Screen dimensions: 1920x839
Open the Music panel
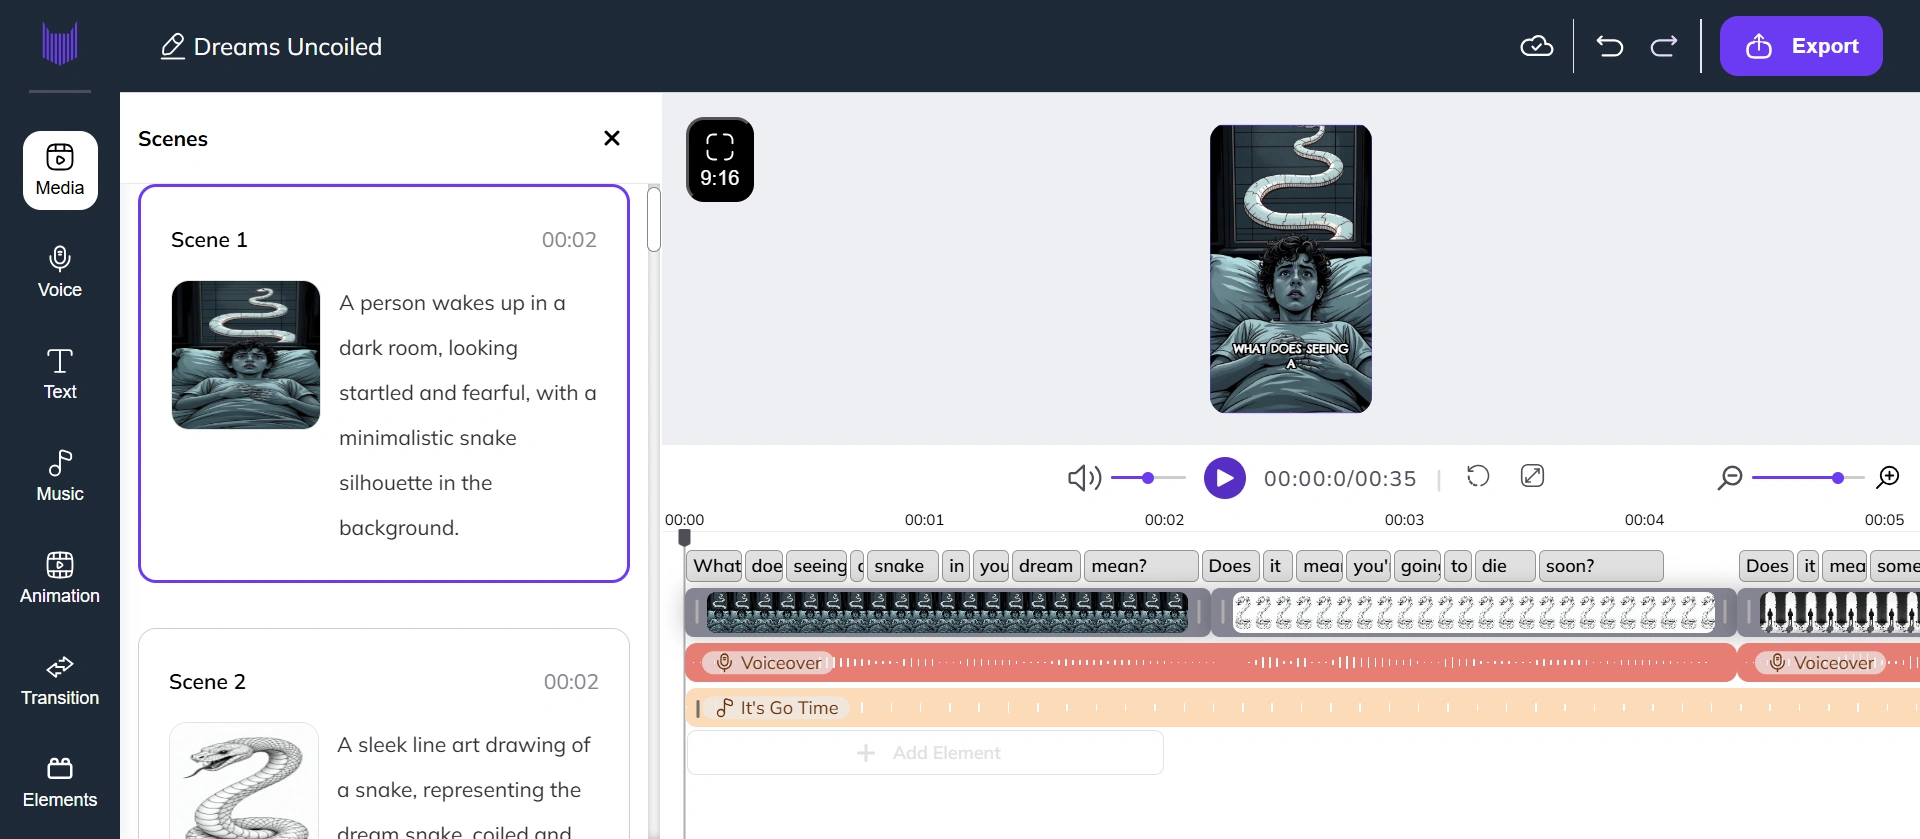click(60, 476)
